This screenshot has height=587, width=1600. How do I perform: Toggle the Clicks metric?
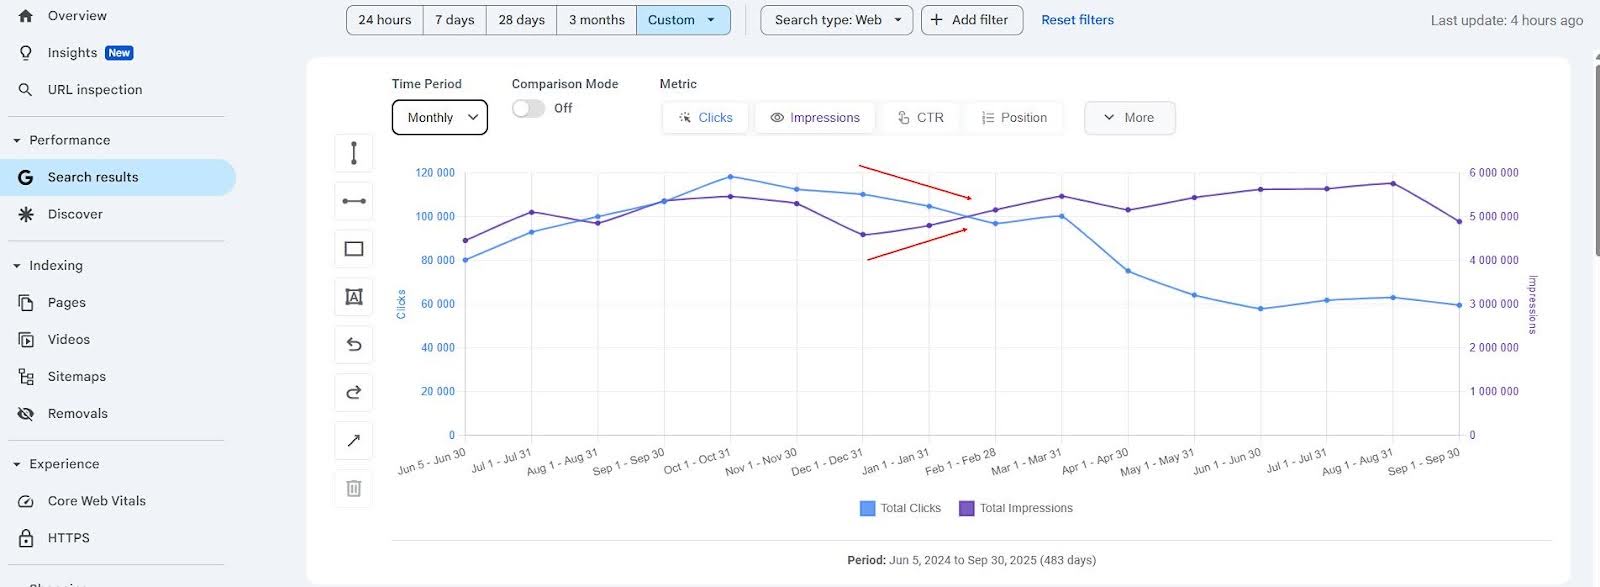tap(706, 118)
